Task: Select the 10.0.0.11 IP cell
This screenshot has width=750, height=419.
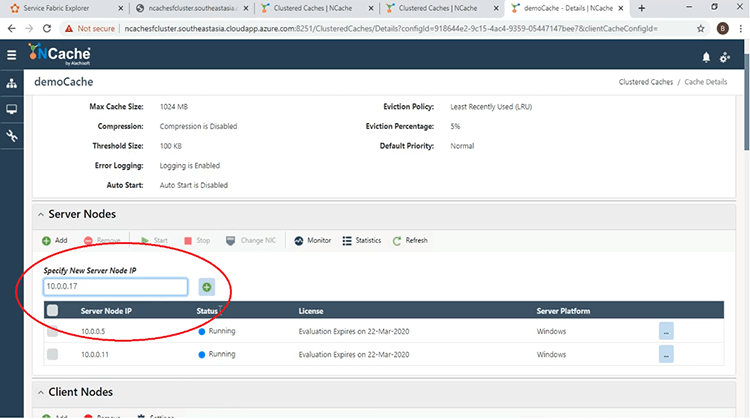Action: point(95,354)
